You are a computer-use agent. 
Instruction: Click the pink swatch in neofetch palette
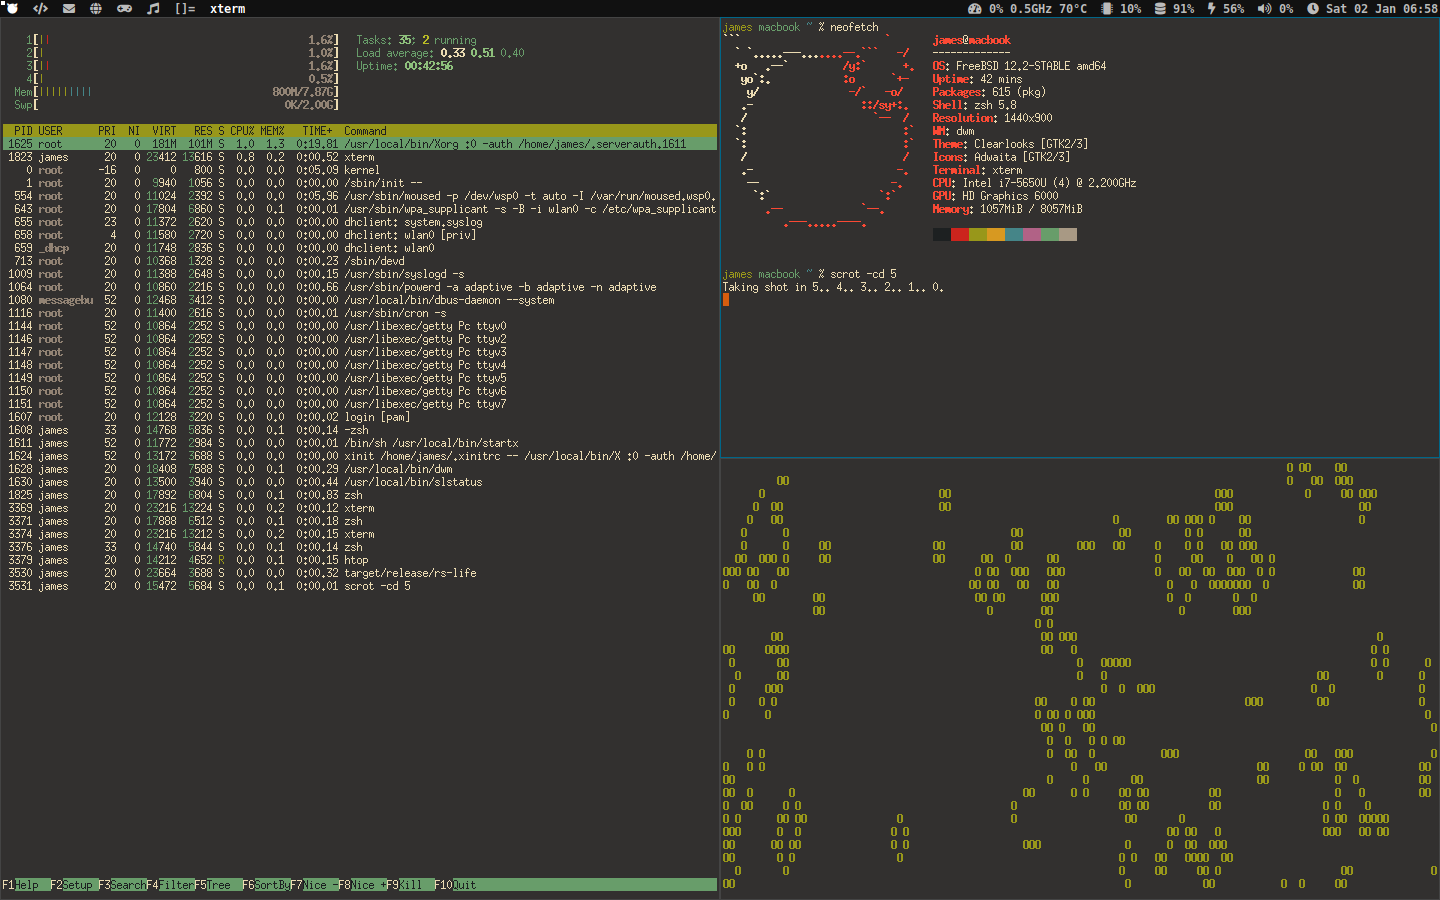tap(1032, 235)
